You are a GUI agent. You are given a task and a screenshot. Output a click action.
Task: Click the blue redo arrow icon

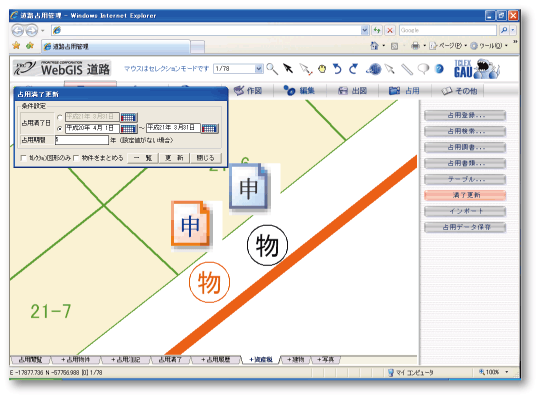(353, 69)
